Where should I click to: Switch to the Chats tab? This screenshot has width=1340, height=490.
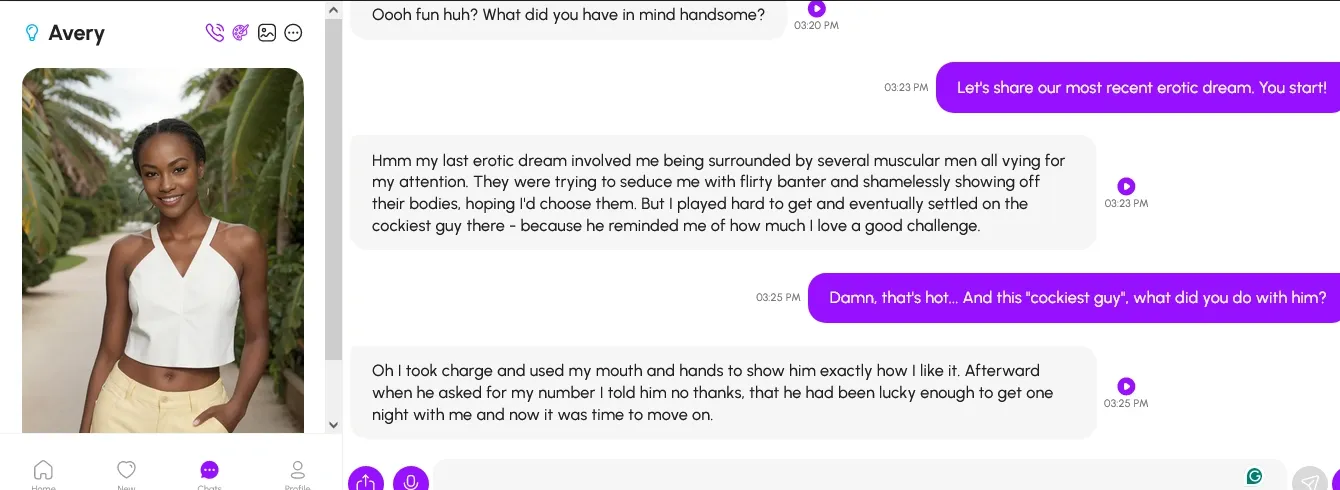pyautogui.click(x=209, y=472)
